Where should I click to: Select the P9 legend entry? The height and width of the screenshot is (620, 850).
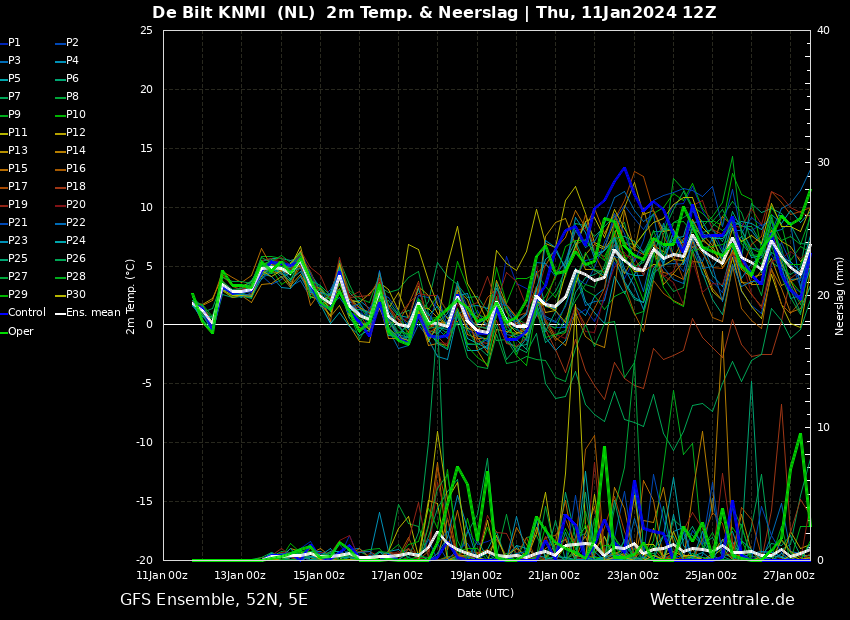tap(10, 114)
